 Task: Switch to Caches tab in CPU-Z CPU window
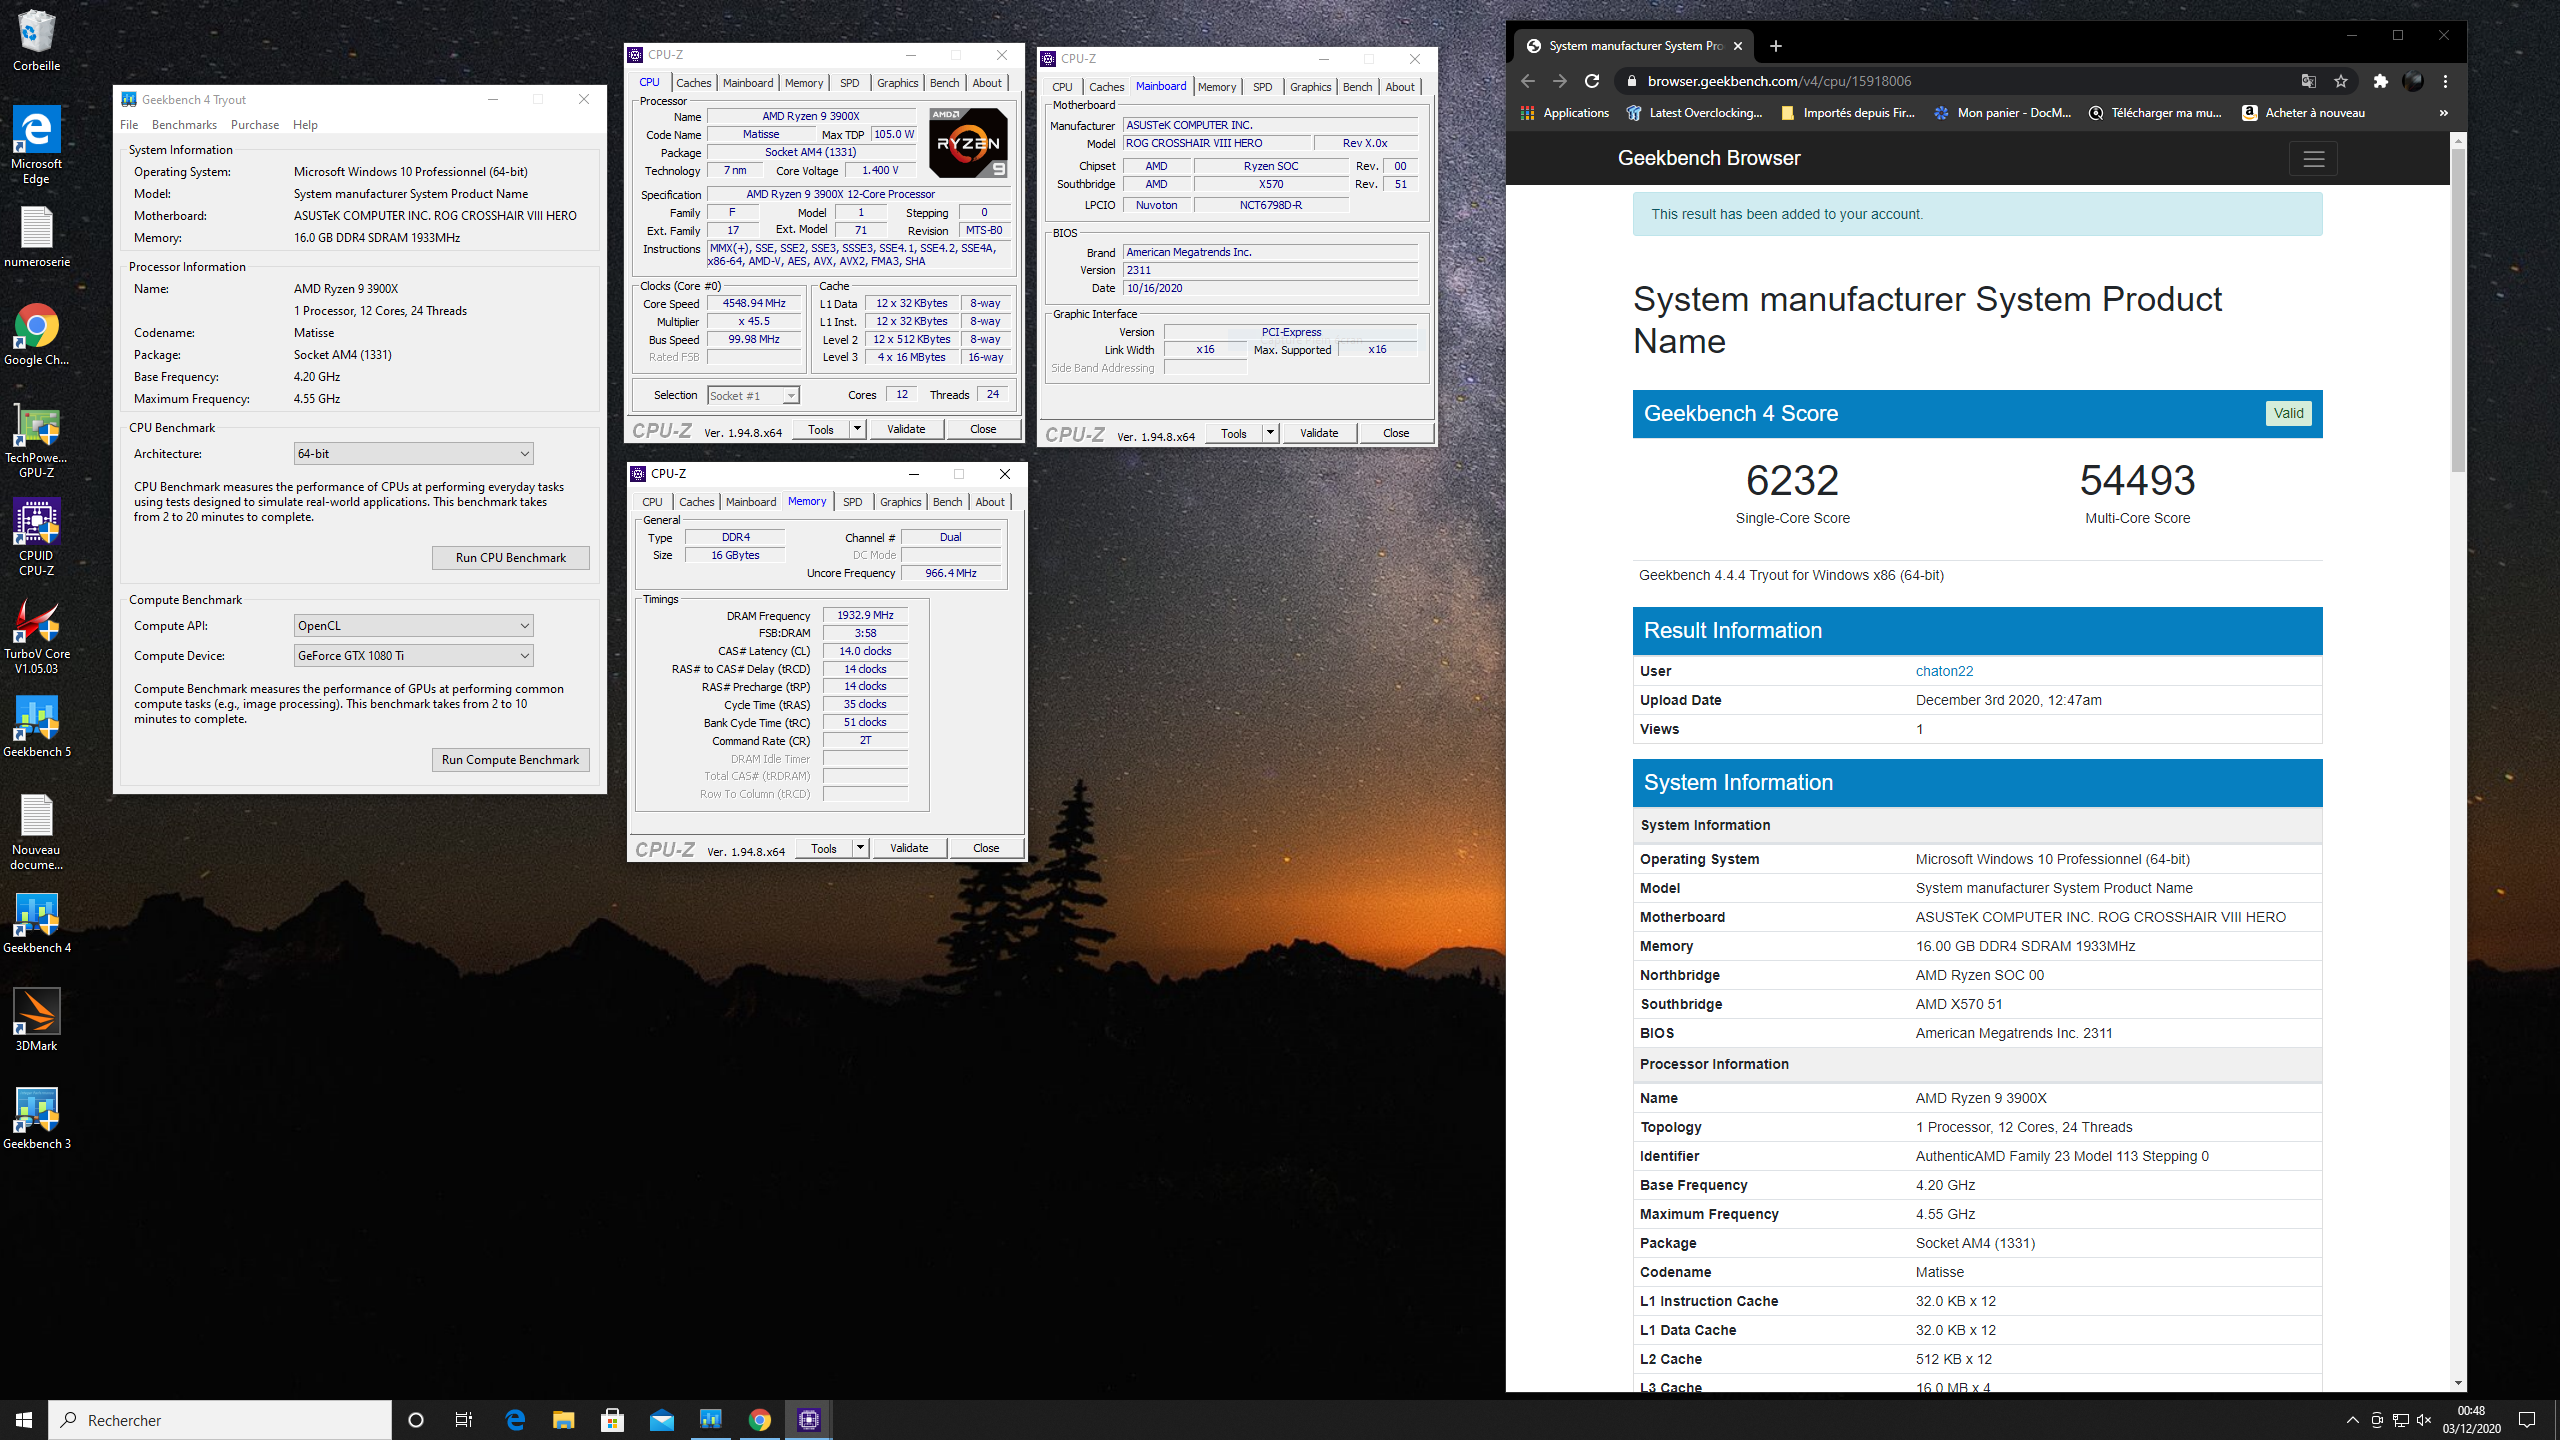[x=693, y=83]
